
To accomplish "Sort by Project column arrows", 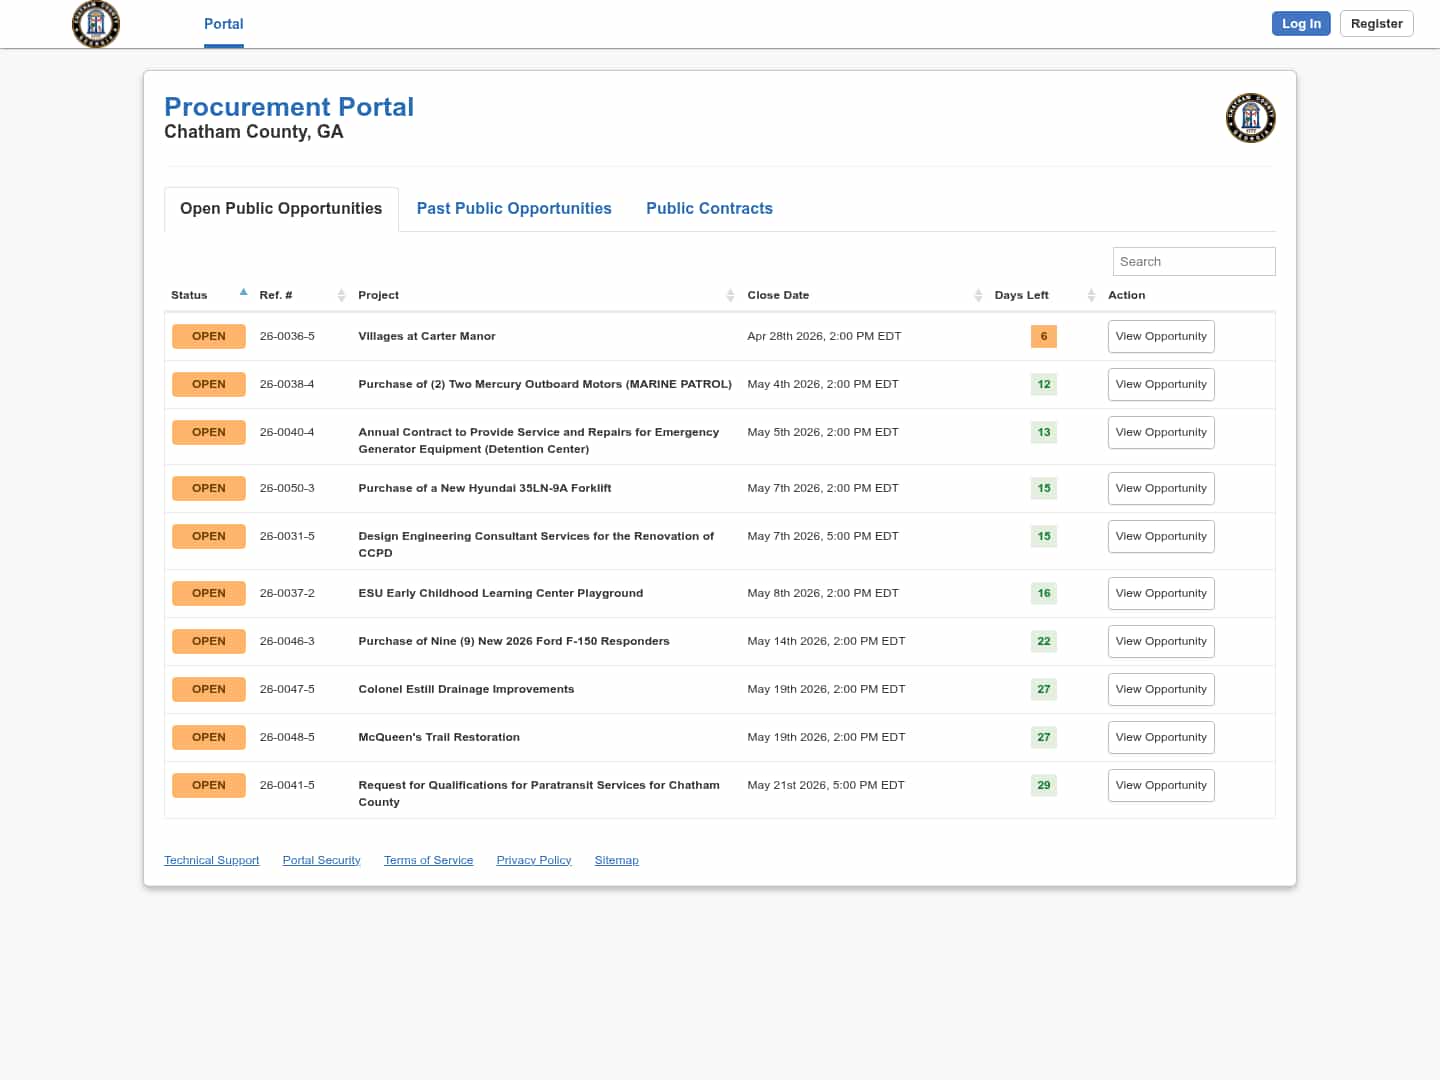I will pos(730,295).
